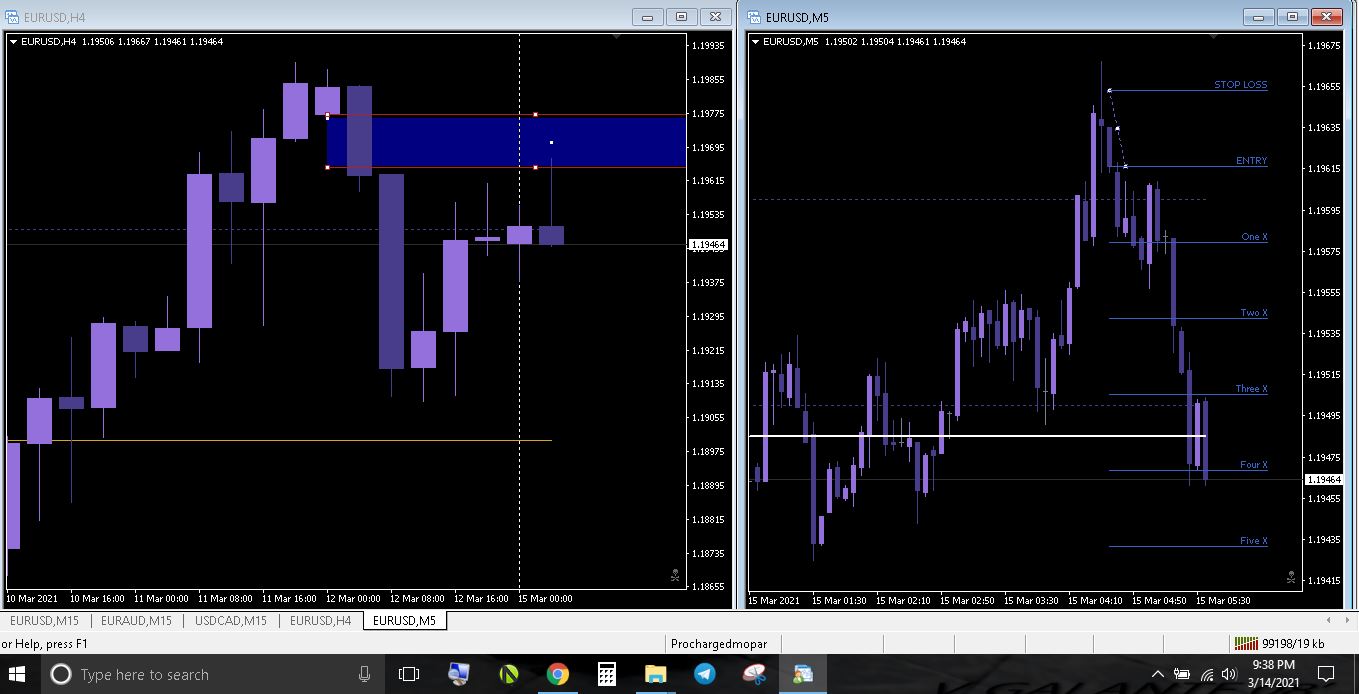The height and width of the screenshot is (694, 1359).
Task: Click the ENTRY label on M5 chart
Action: point(1251,161)
